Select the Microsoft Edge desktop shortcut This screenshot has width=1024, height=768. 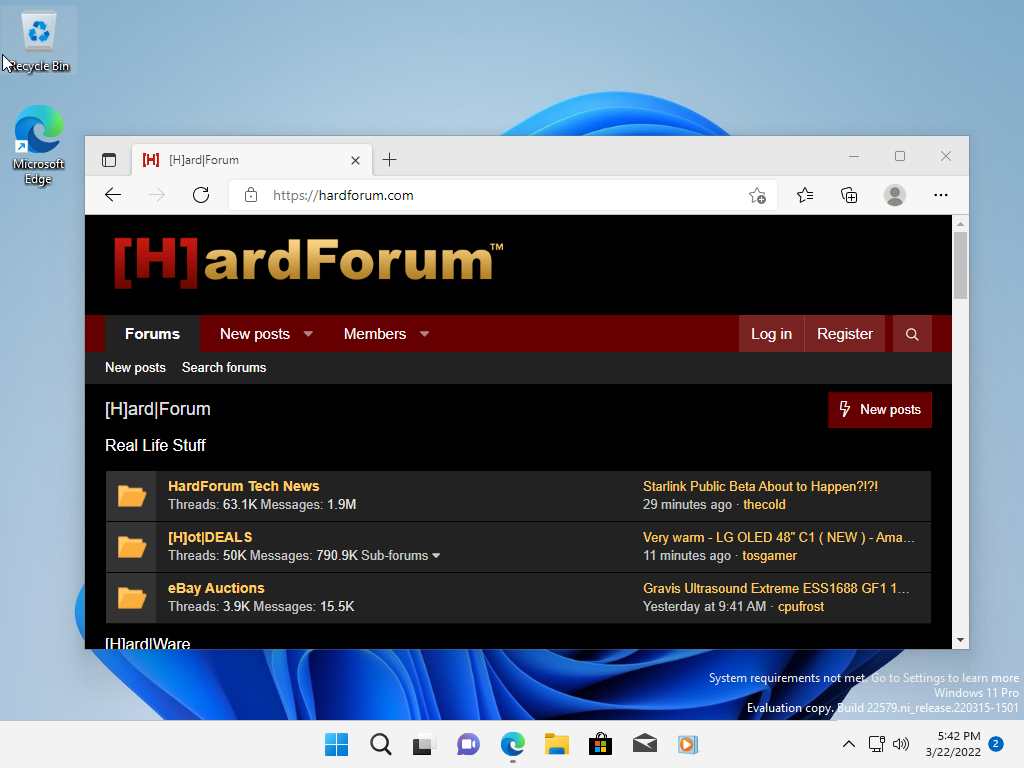(x=39, y=145)
